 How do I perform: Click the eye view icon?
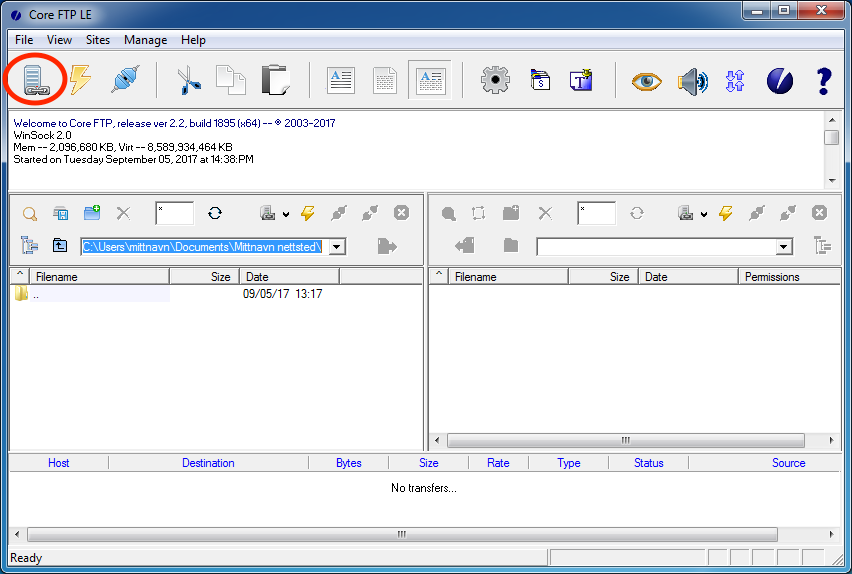647,82
